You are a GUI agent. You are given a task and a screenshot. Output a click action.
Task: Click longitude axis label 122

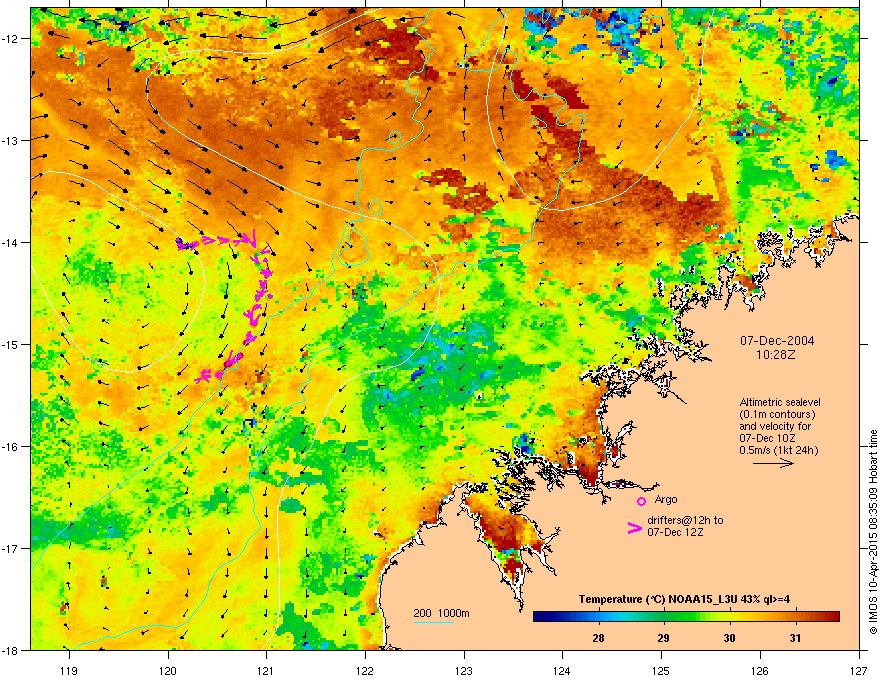(365, 670)
